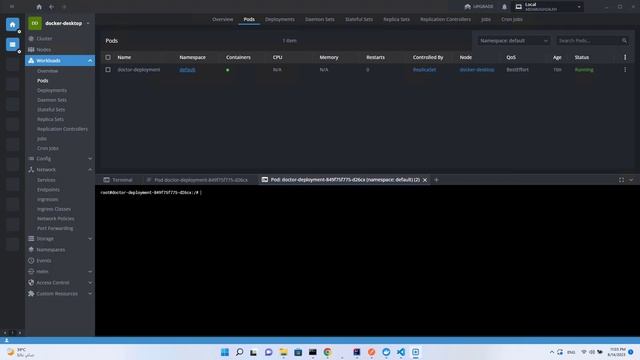
Task: Open Port Forwarding in sidebar
Action: coord(55,229)
